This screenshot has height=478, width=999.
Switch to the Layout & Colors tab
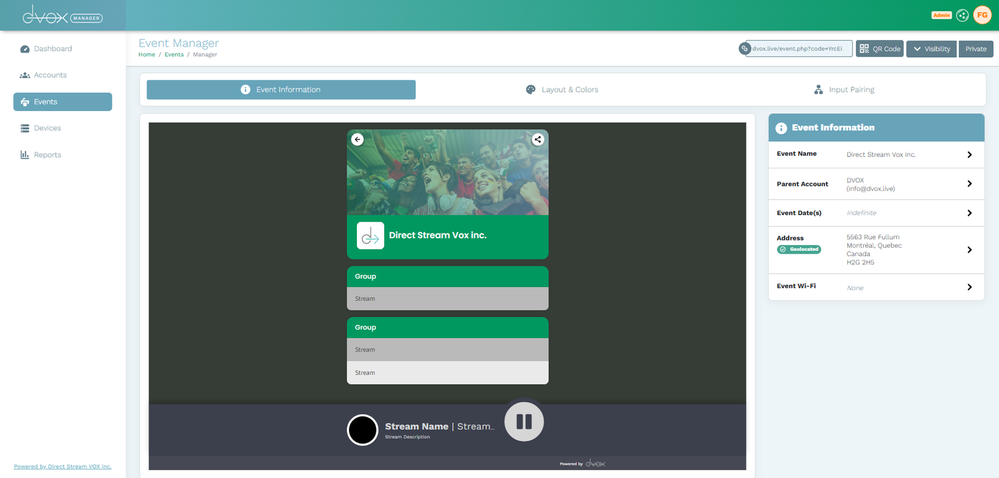click(x=562, y=90)
